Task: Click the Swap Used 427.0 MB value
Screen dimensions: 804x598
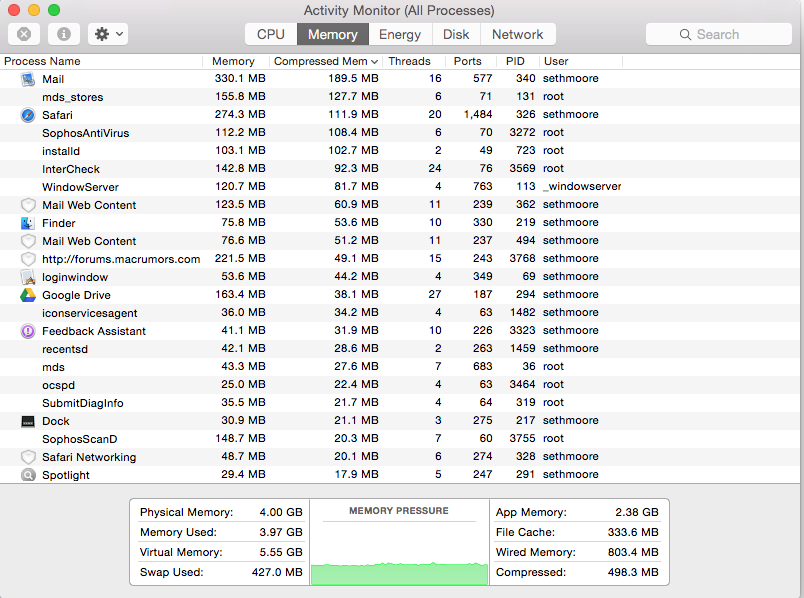Action: click(277, 572)
